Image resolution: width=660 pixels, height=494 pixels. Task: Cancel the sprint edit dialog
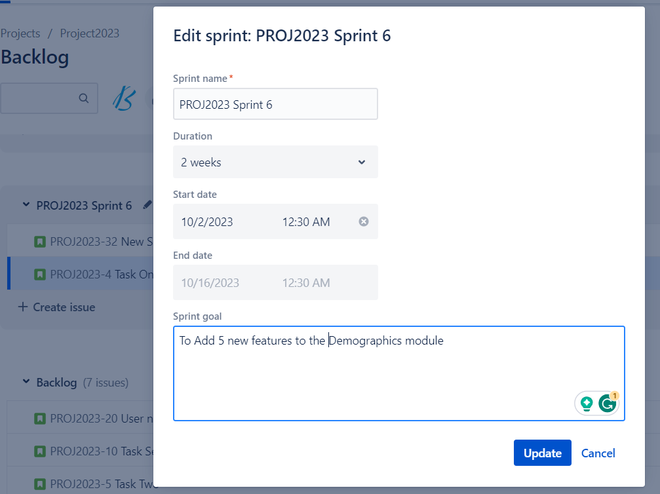598,453
